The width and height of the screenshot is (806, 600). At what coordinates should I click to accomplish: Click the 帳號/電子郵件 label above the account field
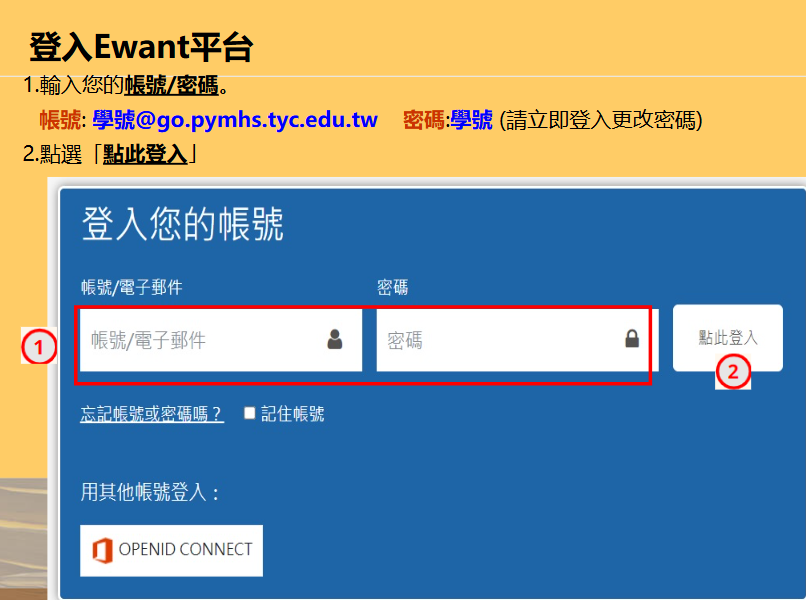point(132,287)
